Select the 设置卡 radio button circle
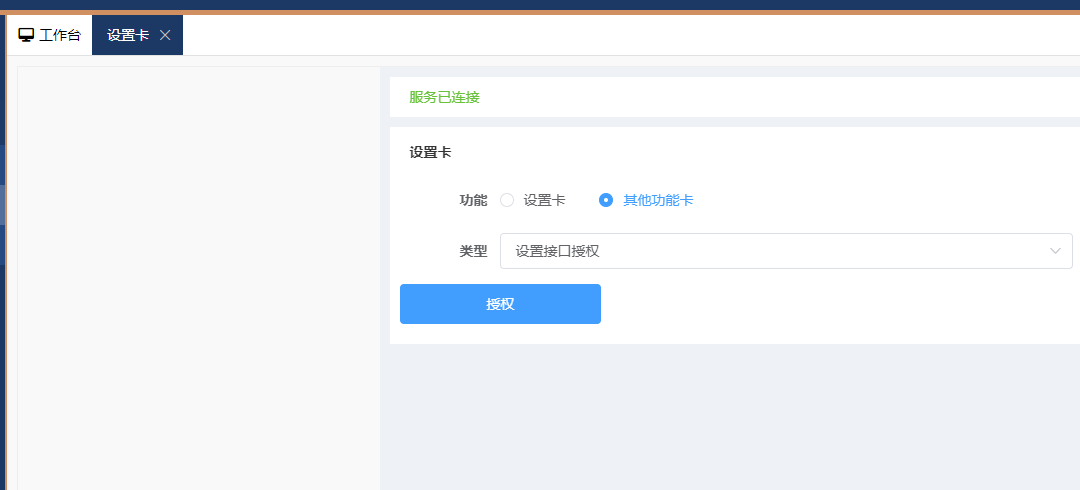This screenshot has height=490, width=1080. [507, 200]
